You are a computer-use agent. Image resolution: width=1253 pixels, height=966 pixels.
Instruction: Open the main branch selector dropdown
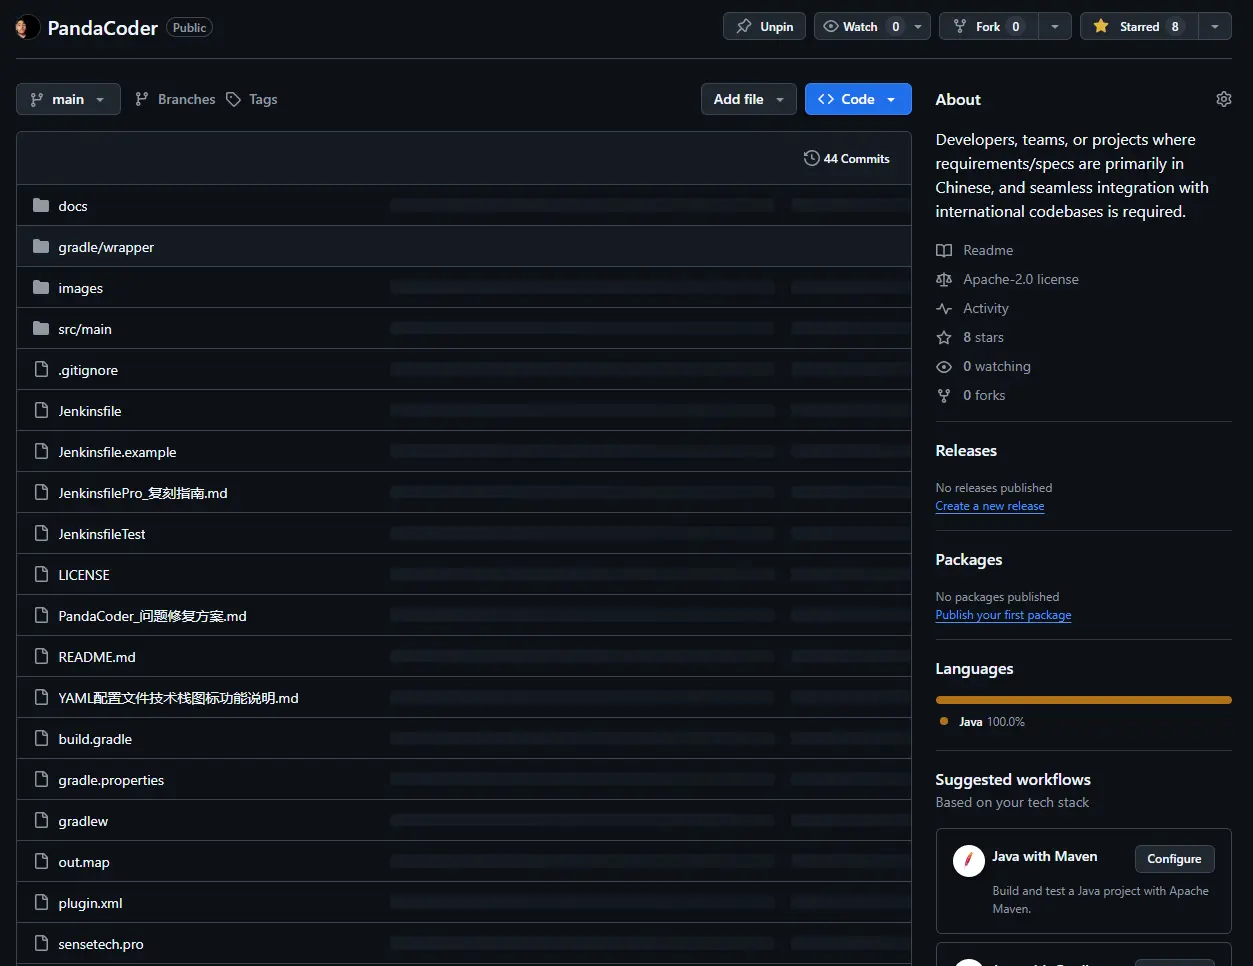coord(68,99)
